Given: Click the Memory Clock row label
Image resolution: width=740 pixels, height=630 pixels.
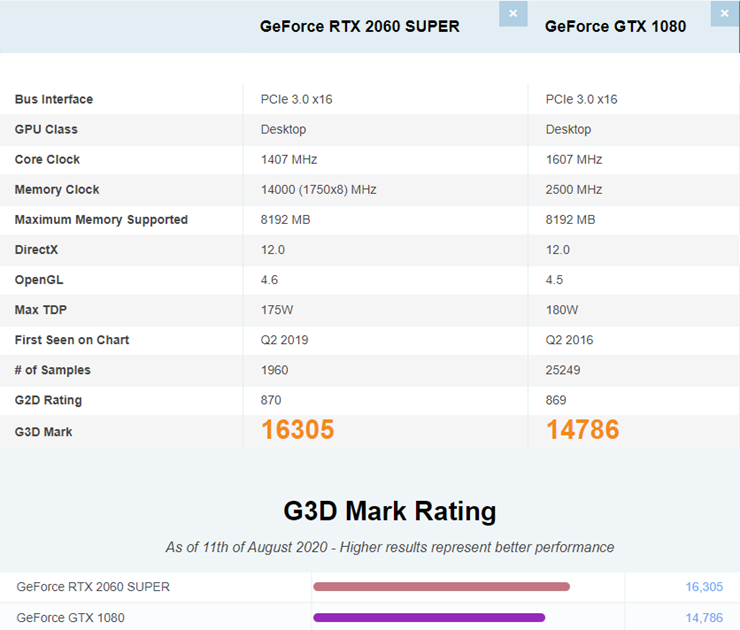Looking at the screenshot, I should [57, 190].
